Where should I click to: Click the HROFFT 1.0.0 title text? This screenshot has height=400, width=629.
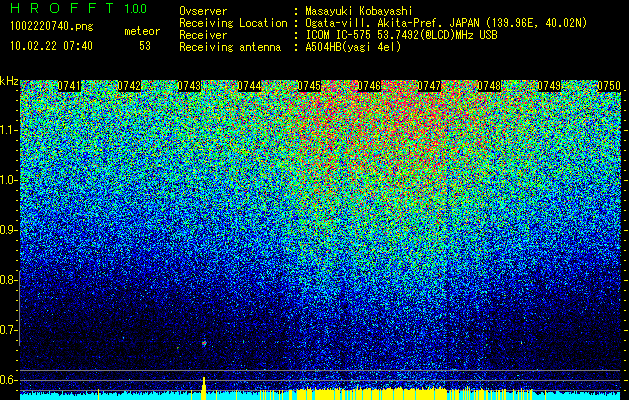[79, 8]
